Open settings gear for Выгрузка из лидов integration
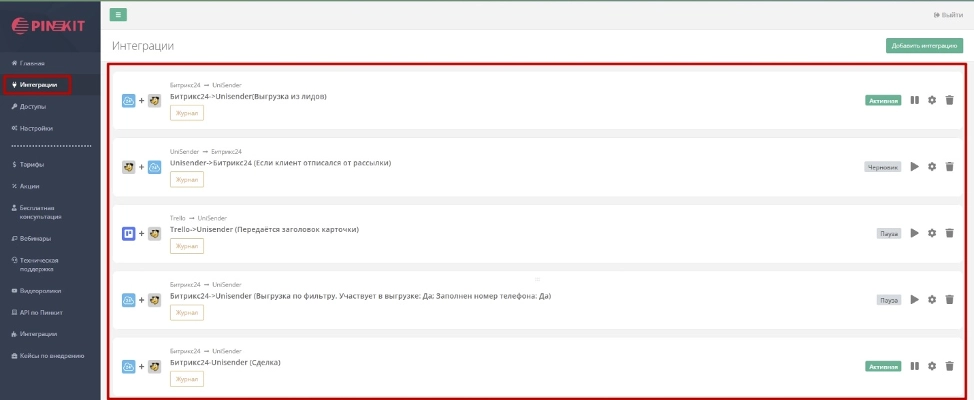This screenshot has height=400, width=974. (932, 100)
